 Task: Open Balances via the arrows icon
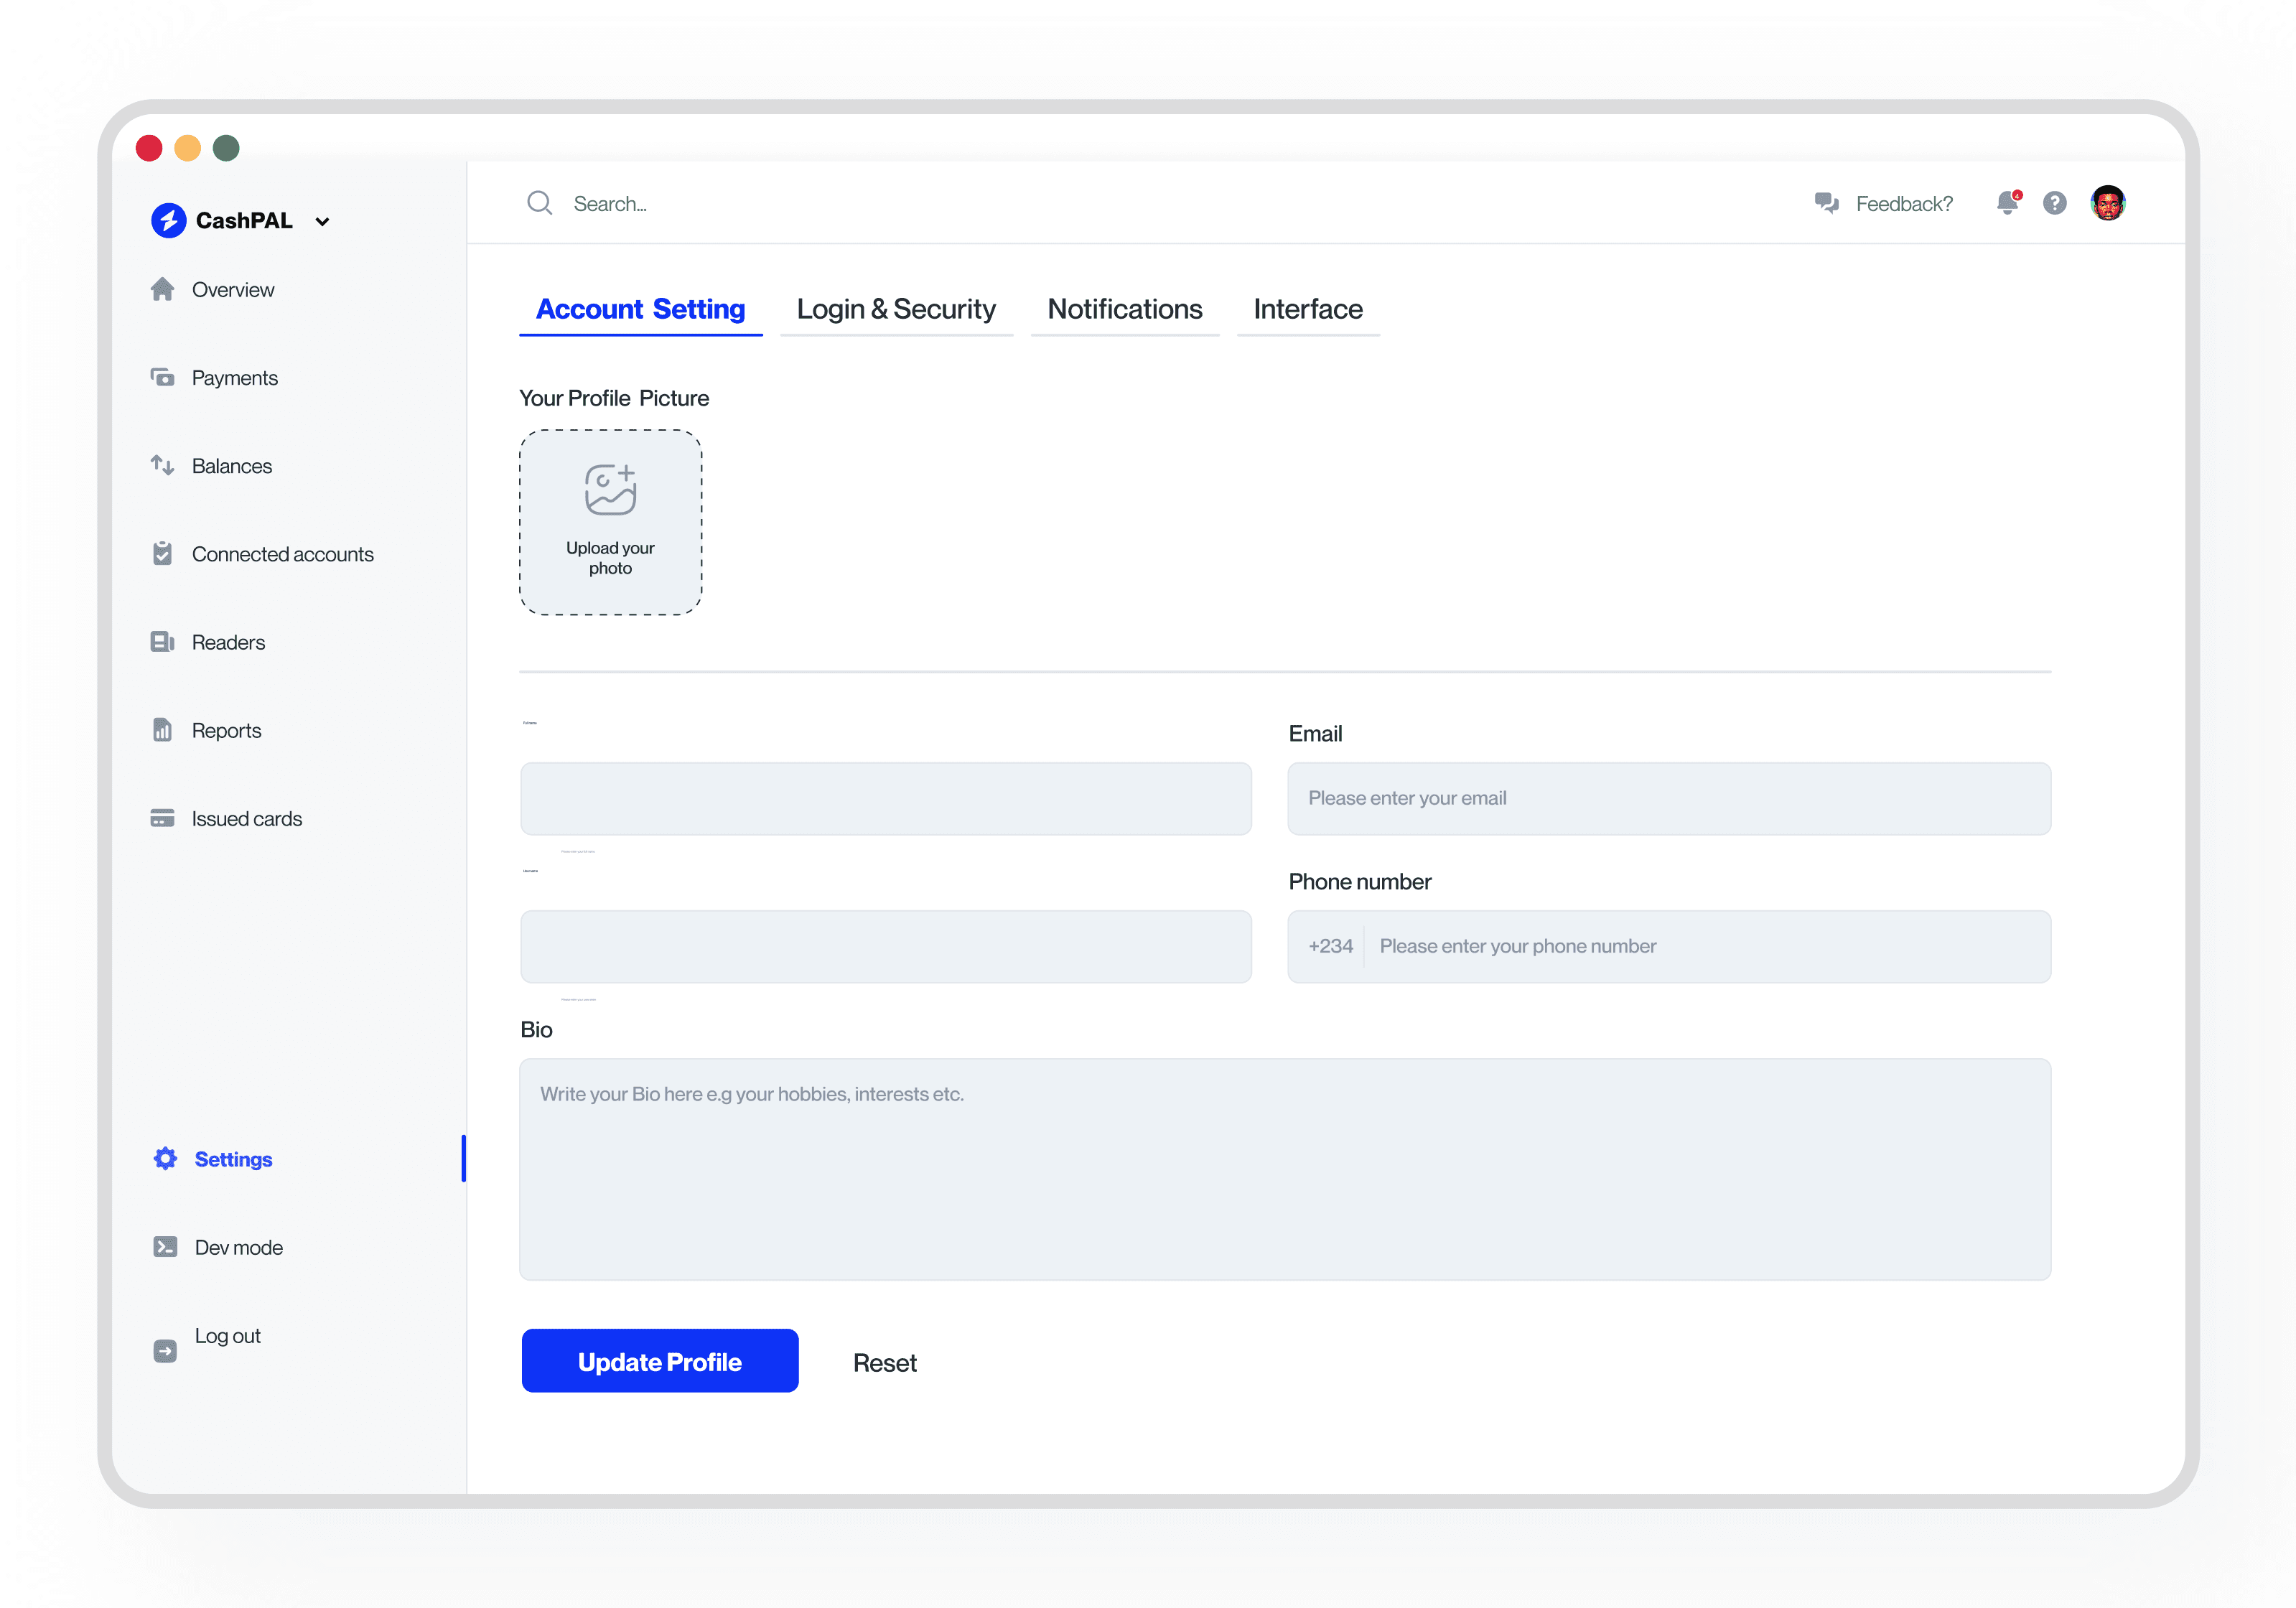pos(164,465)
